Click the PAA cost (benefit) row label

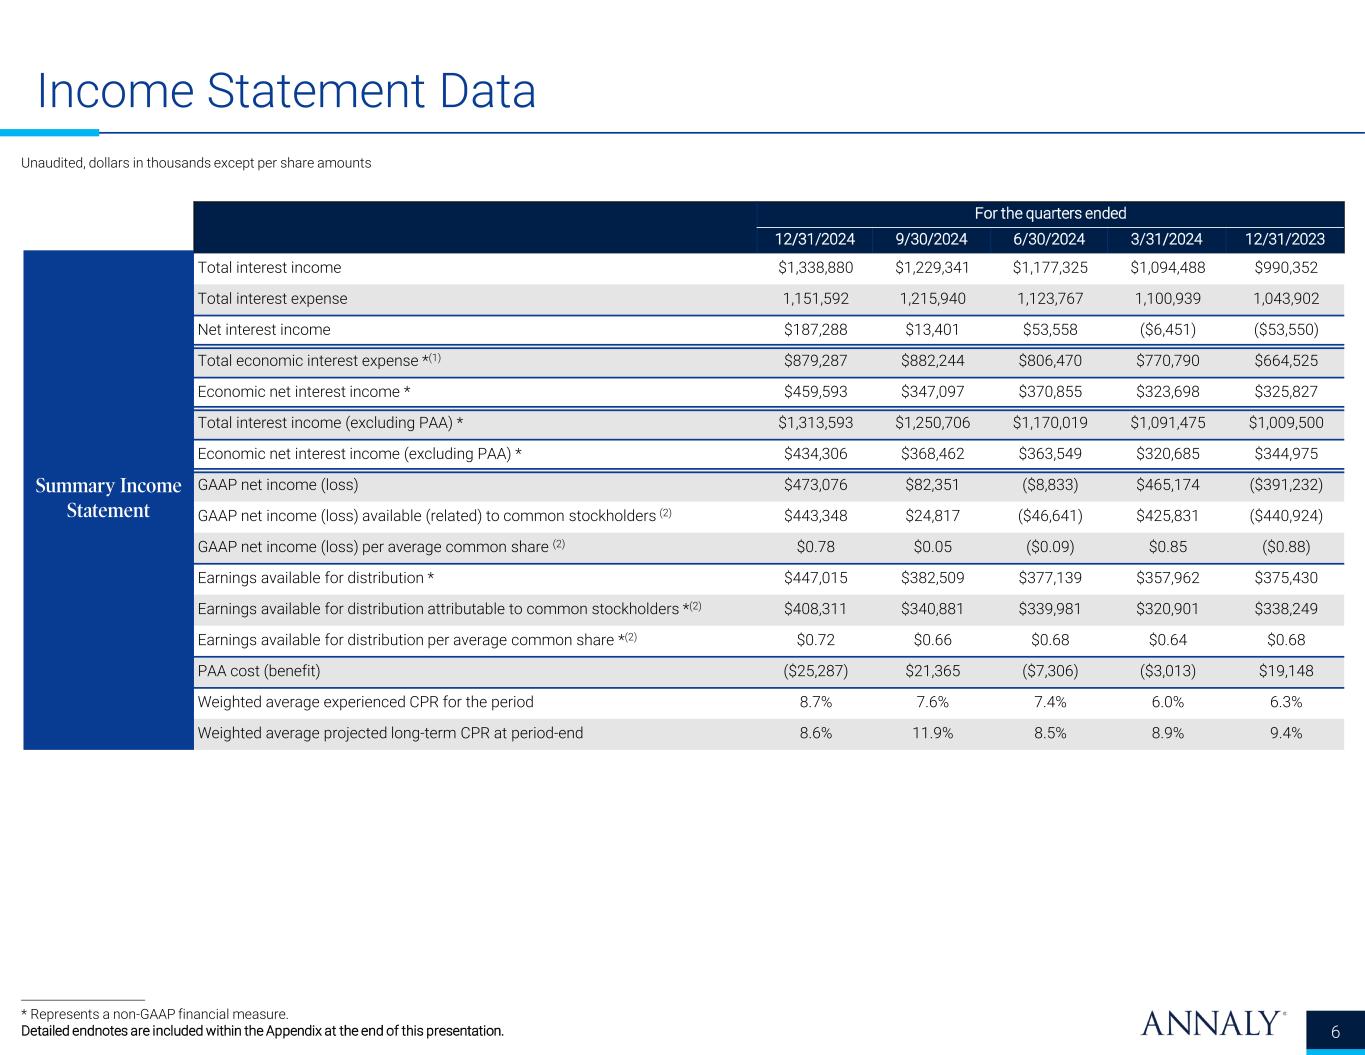point(259,671)
